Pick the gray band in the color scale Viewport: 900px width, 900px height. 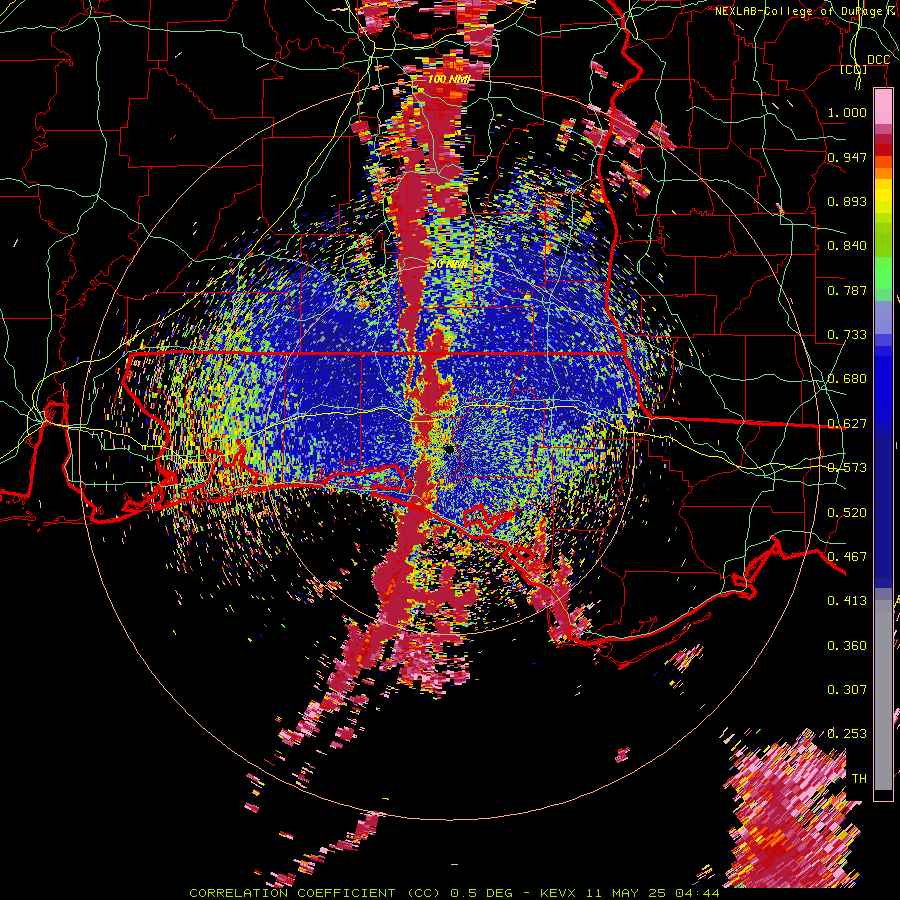[883, 695]
